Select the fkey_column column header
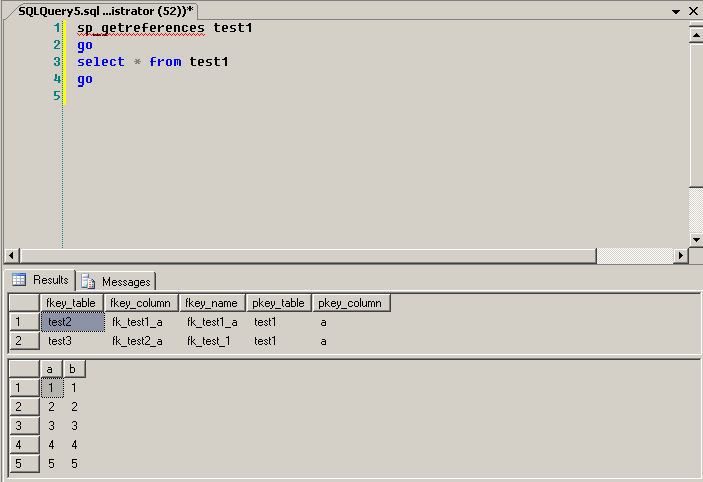 (x=141, y=303)
